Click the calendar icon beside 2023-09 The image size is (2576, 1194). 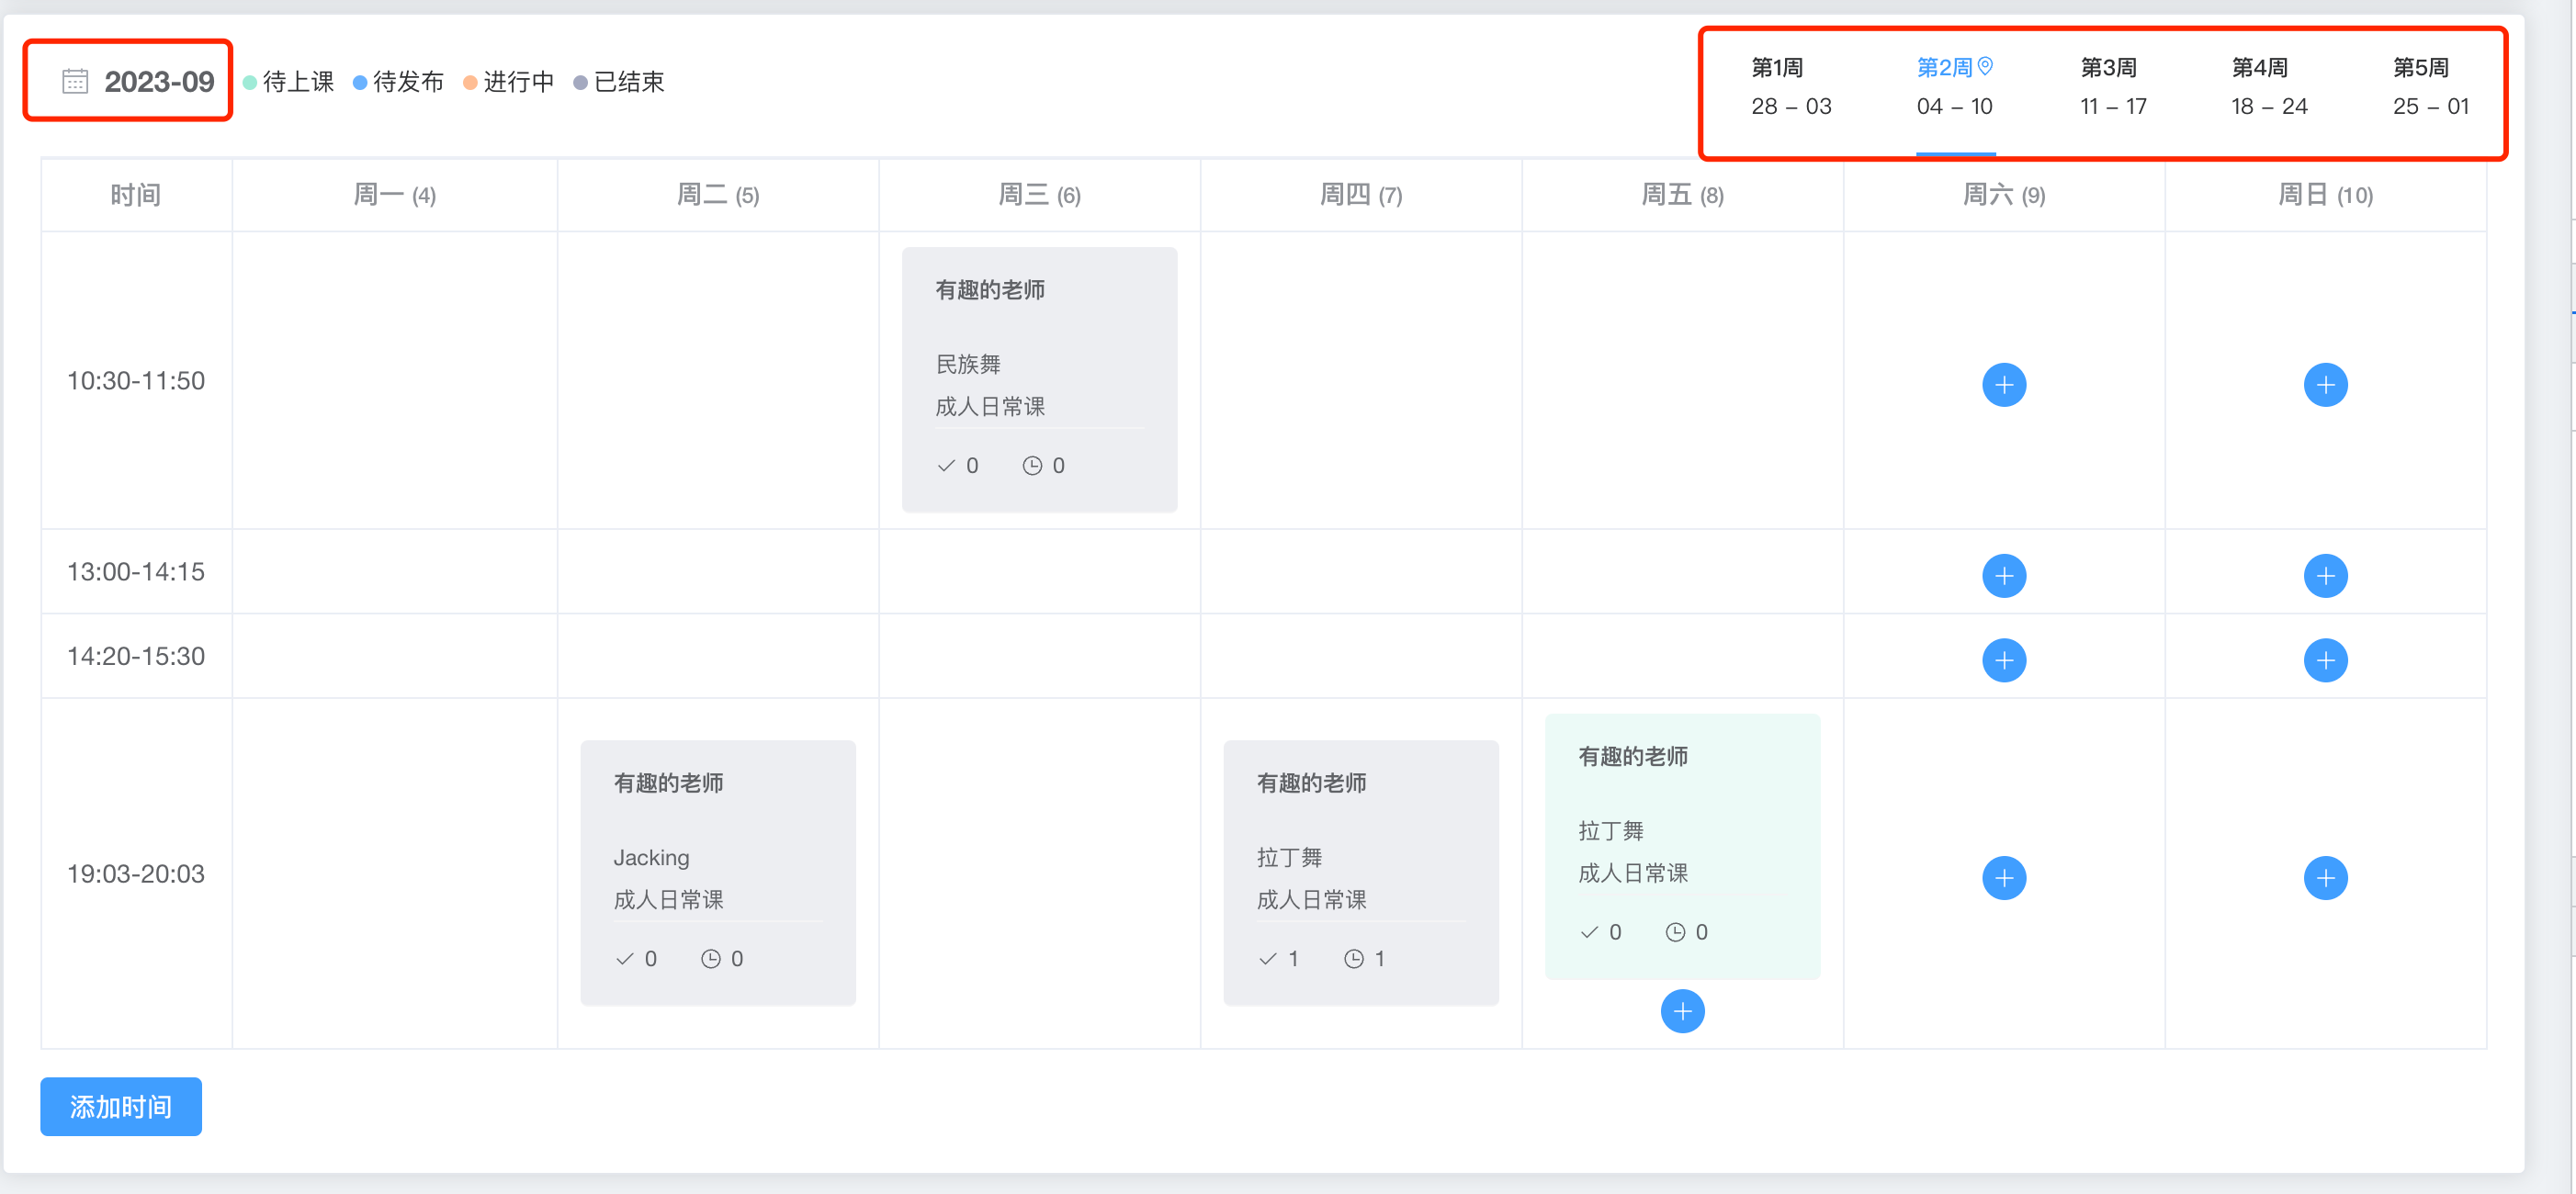tap(75, 81)
